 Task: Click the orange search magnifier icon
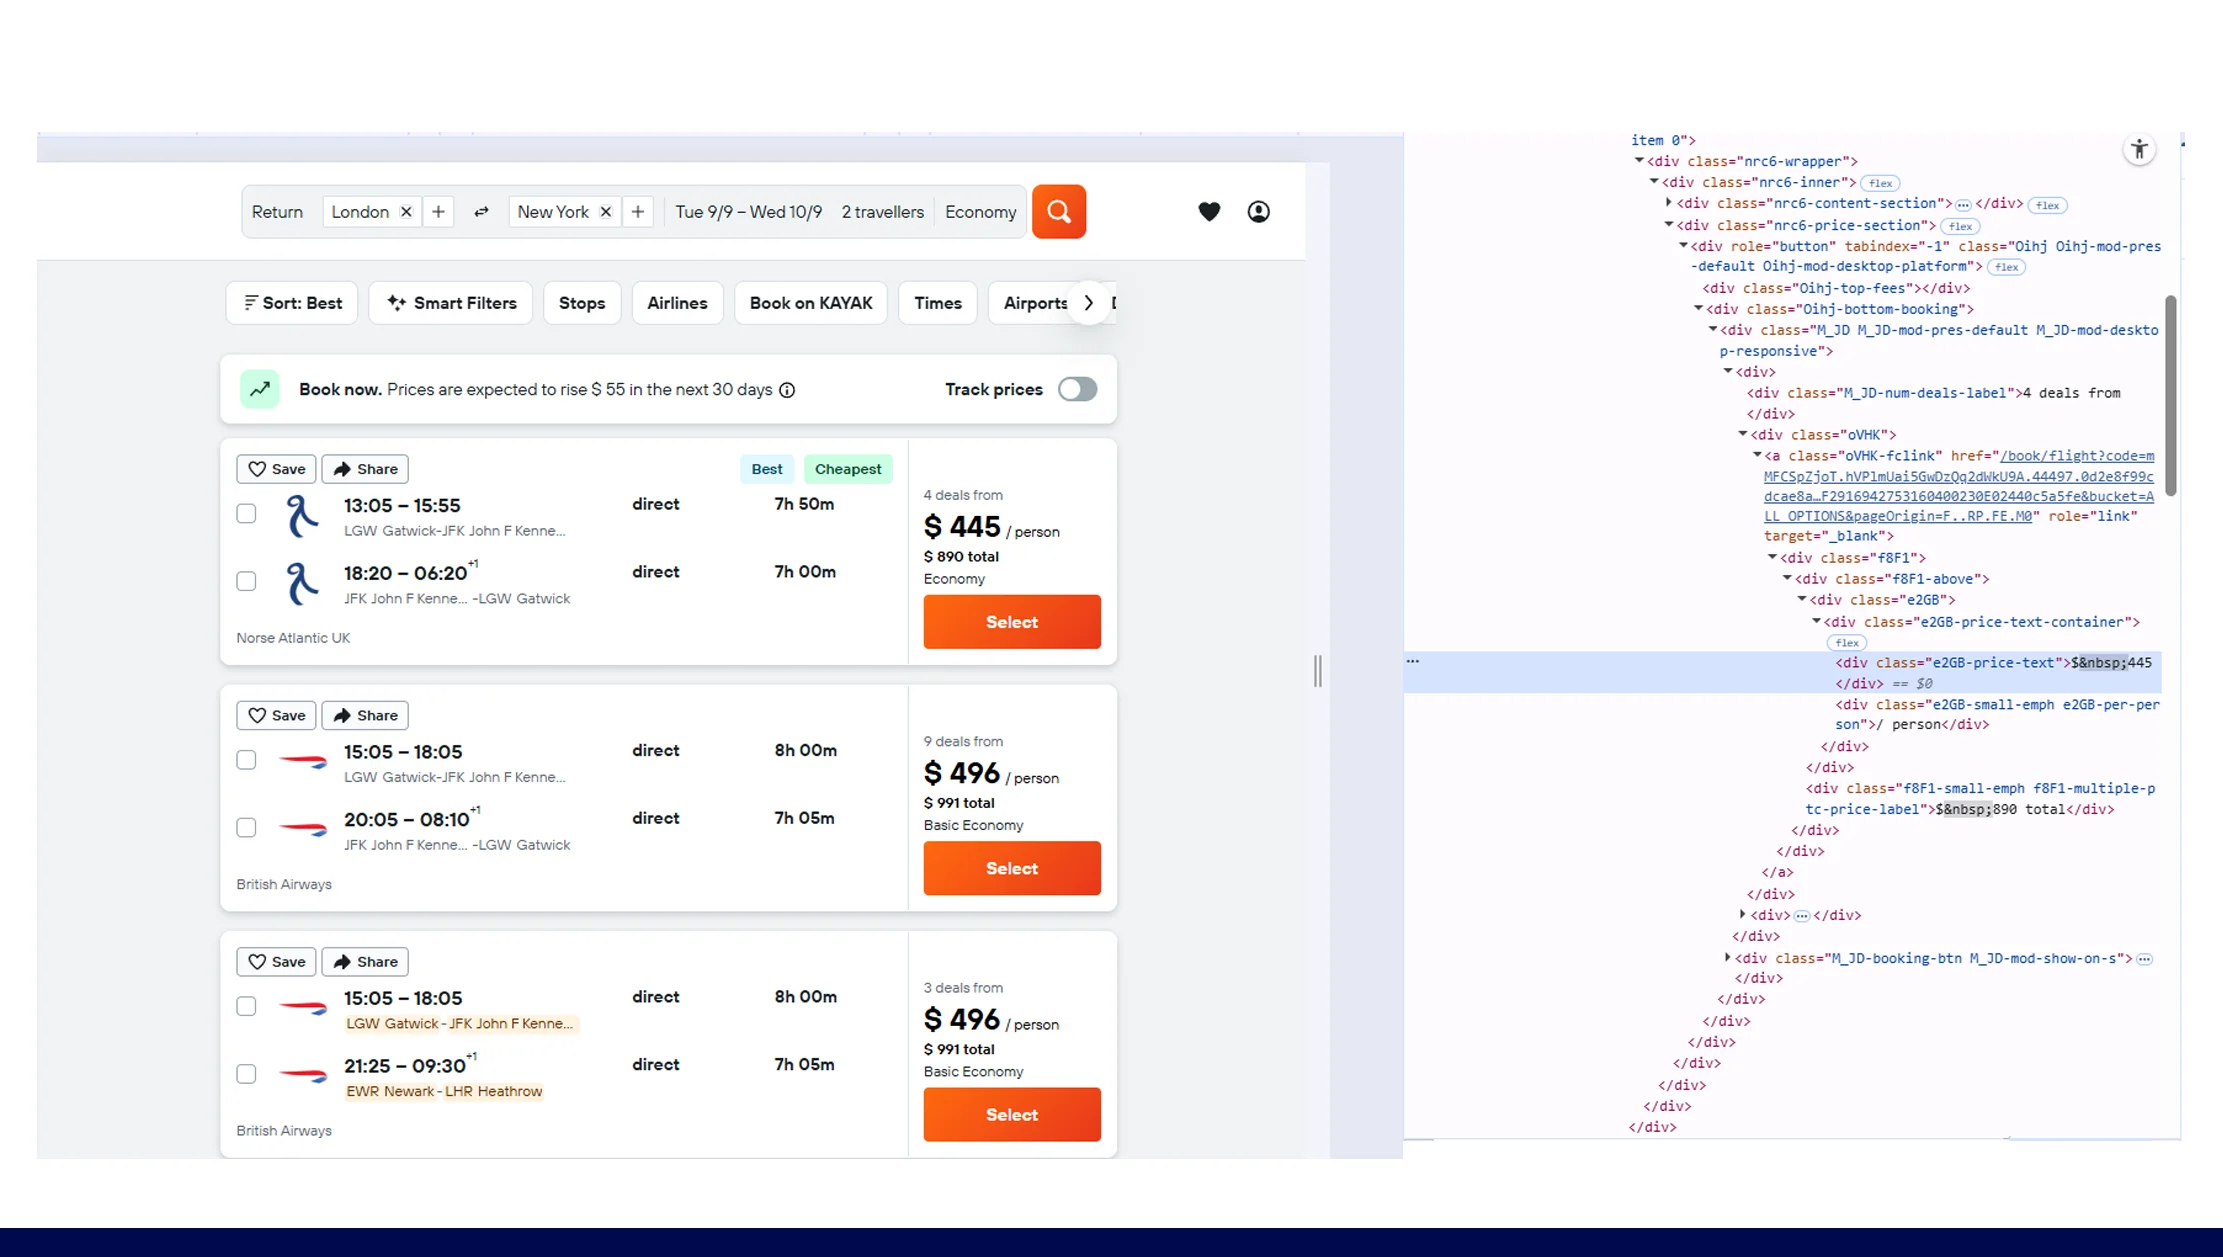tap(1059, 211)
